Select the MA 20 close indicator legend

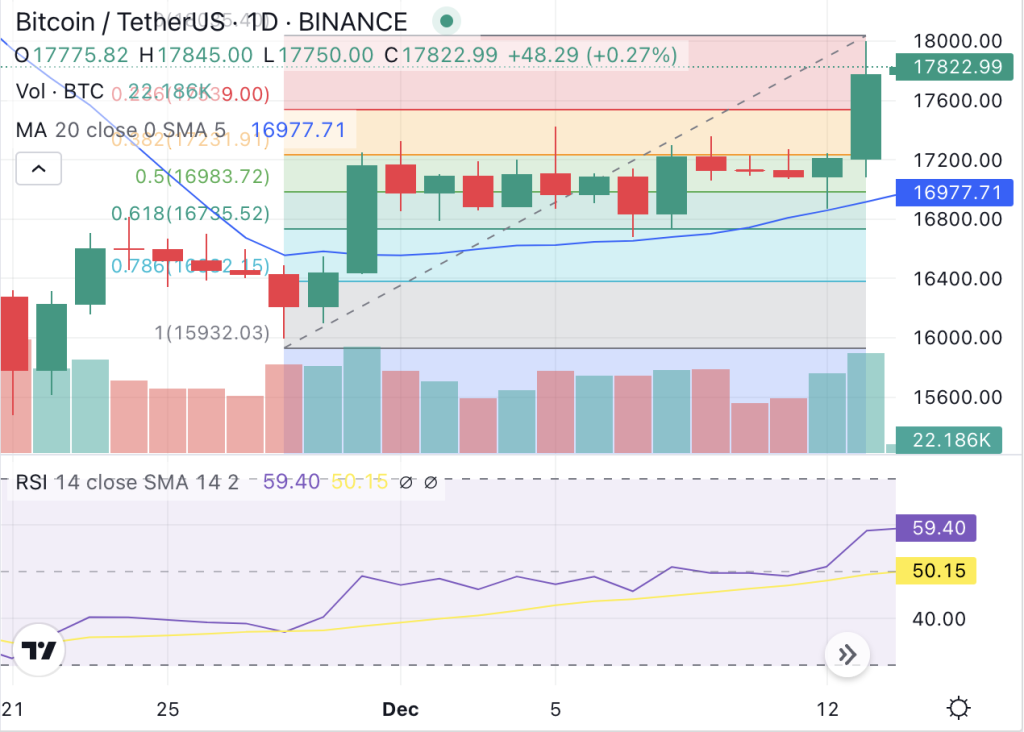(121, 130)
